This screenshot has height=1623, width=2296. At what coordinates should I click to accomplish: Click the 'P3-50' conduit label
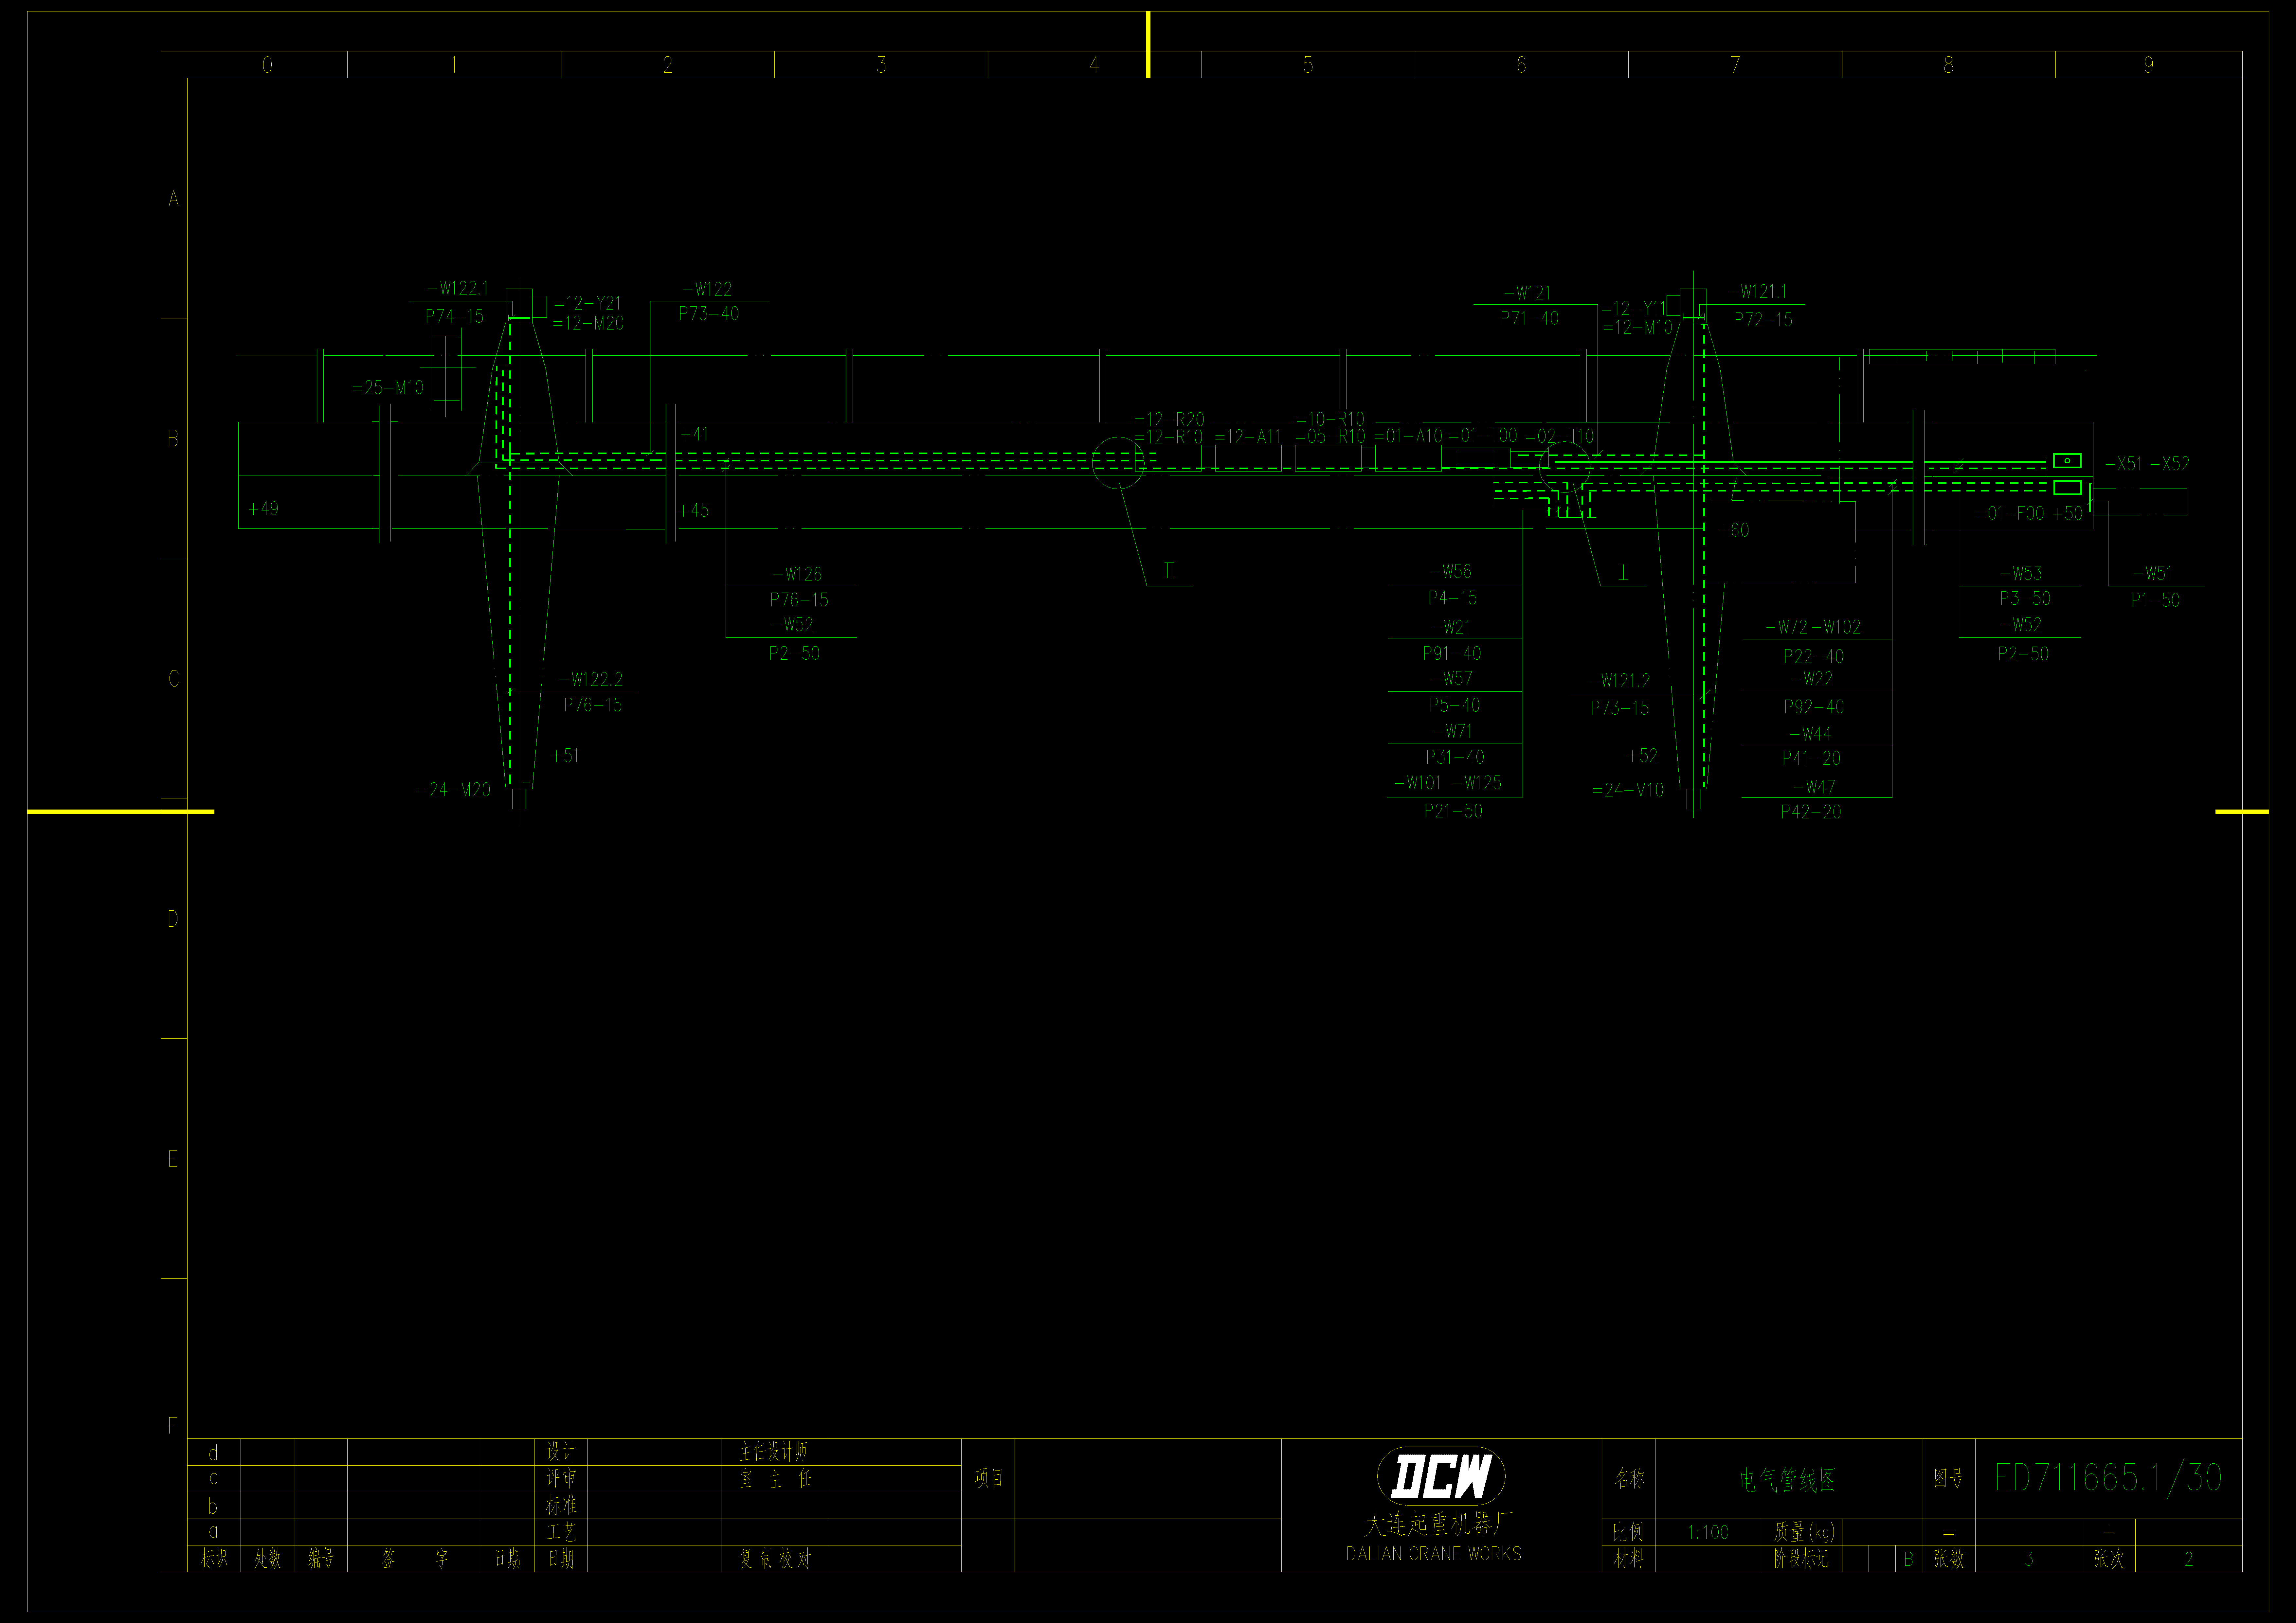[x=2025, y=598]
